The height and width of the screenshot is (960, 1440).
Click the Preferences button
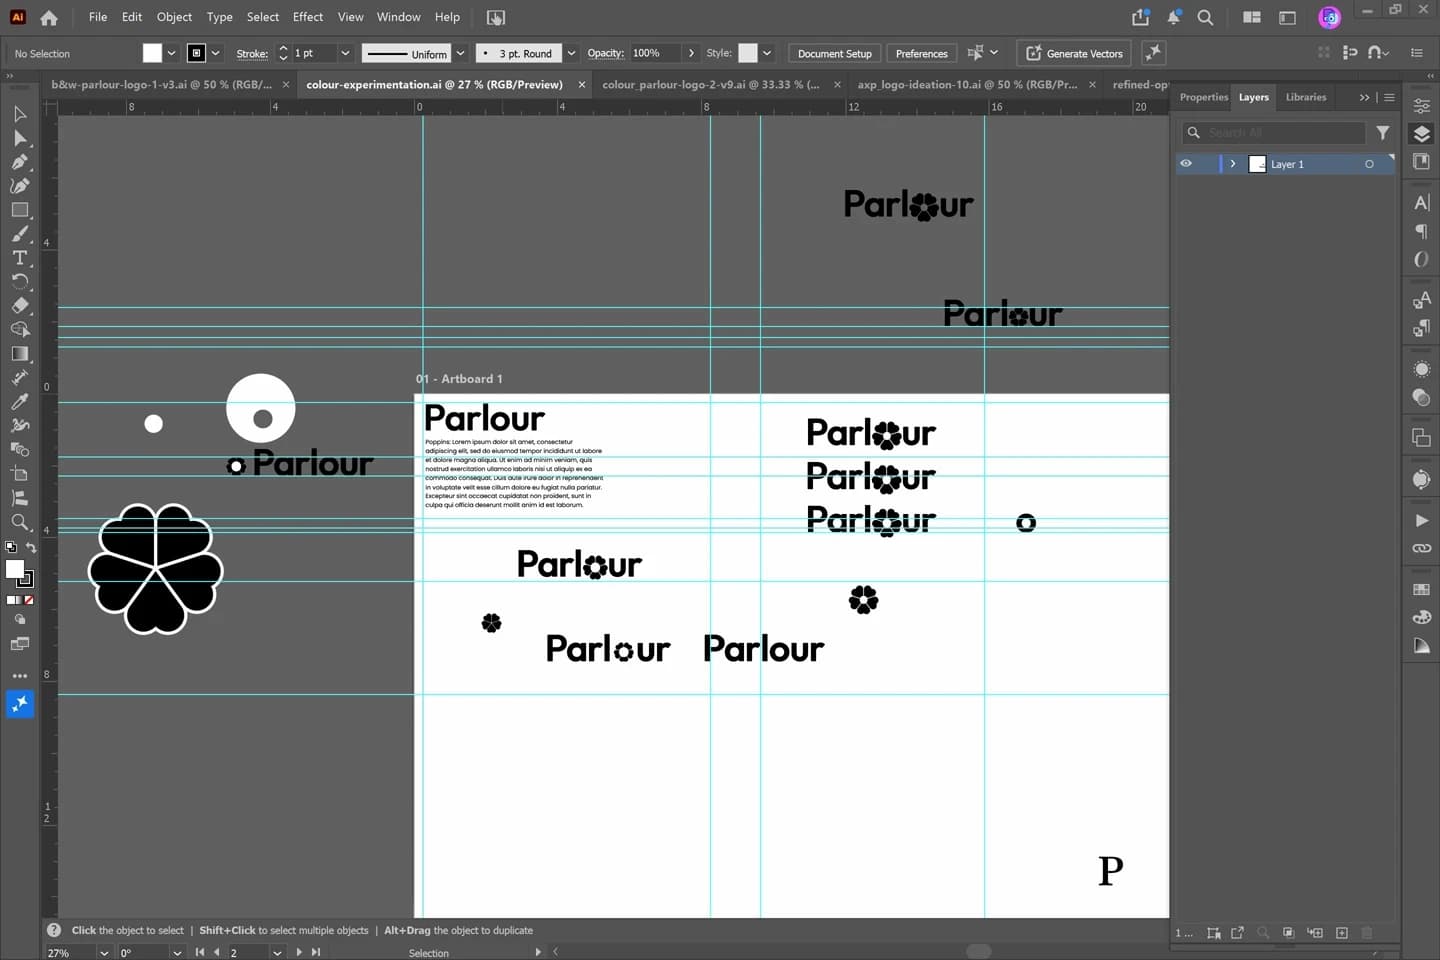921,53
